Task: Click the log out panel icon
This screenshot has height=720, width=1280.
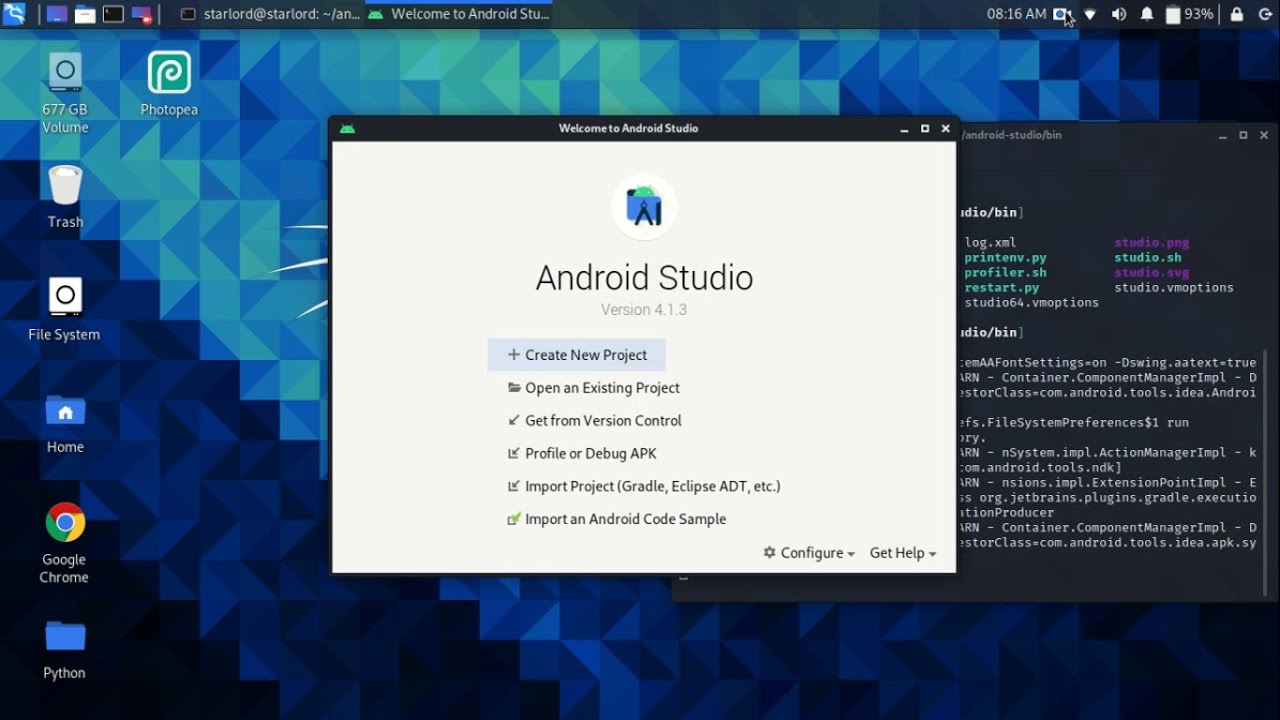Action: coord(1265,14)
